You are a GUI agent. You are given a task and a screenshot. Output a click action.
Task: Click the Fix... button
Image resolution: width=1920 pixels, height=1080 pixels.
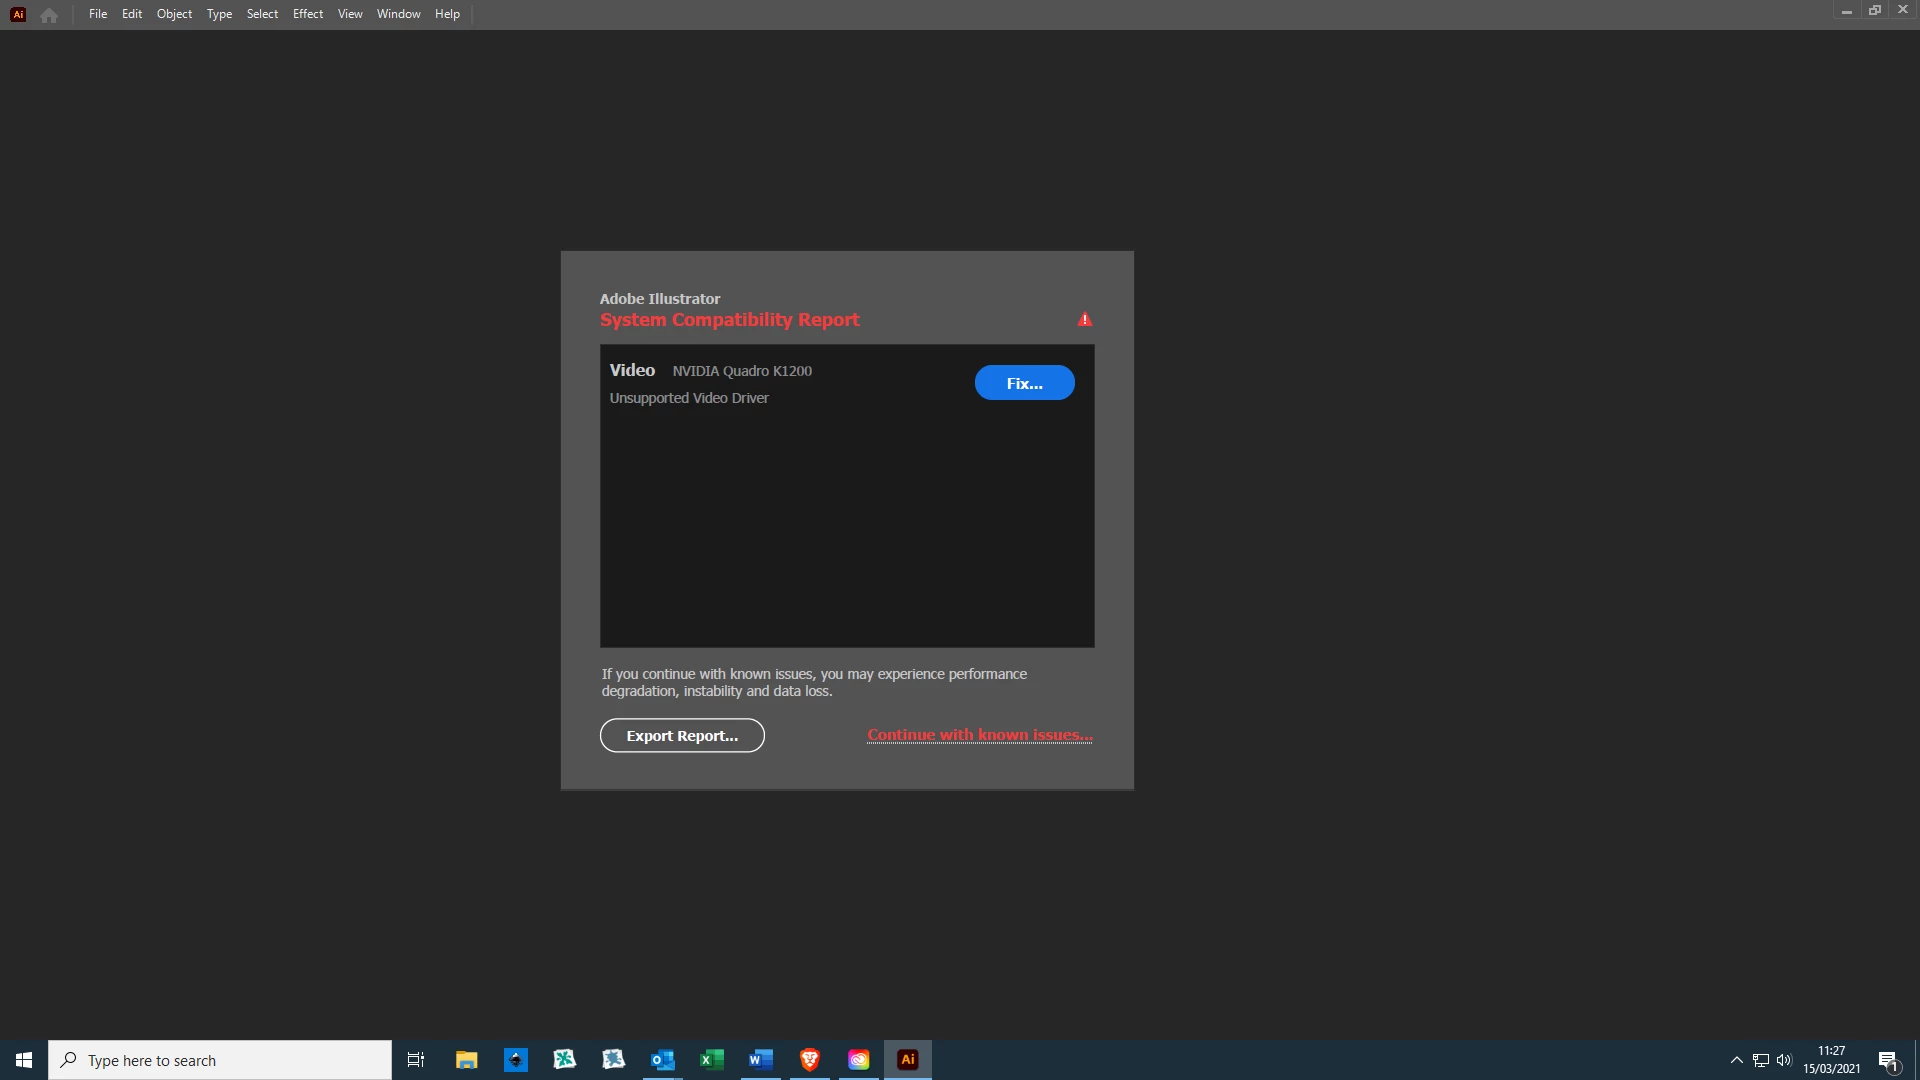[x=1024, y=383]
